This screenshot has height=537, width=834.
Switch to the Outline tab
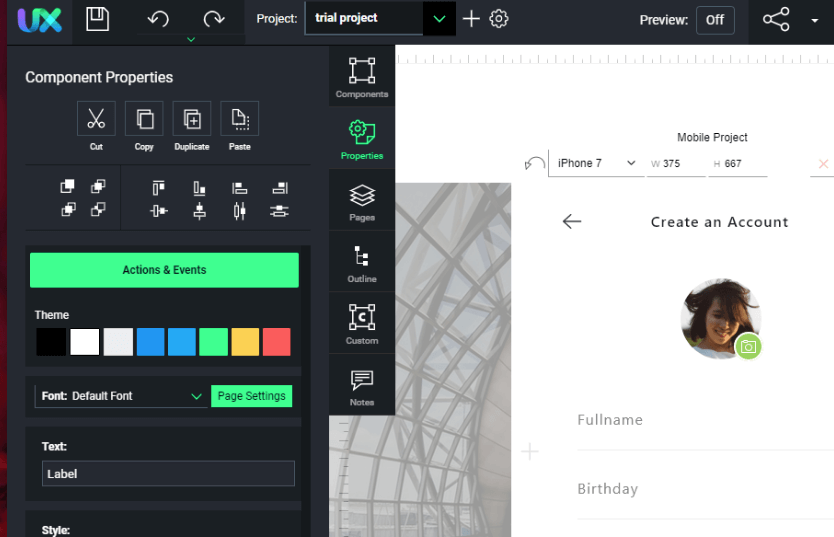coord(362,263)
